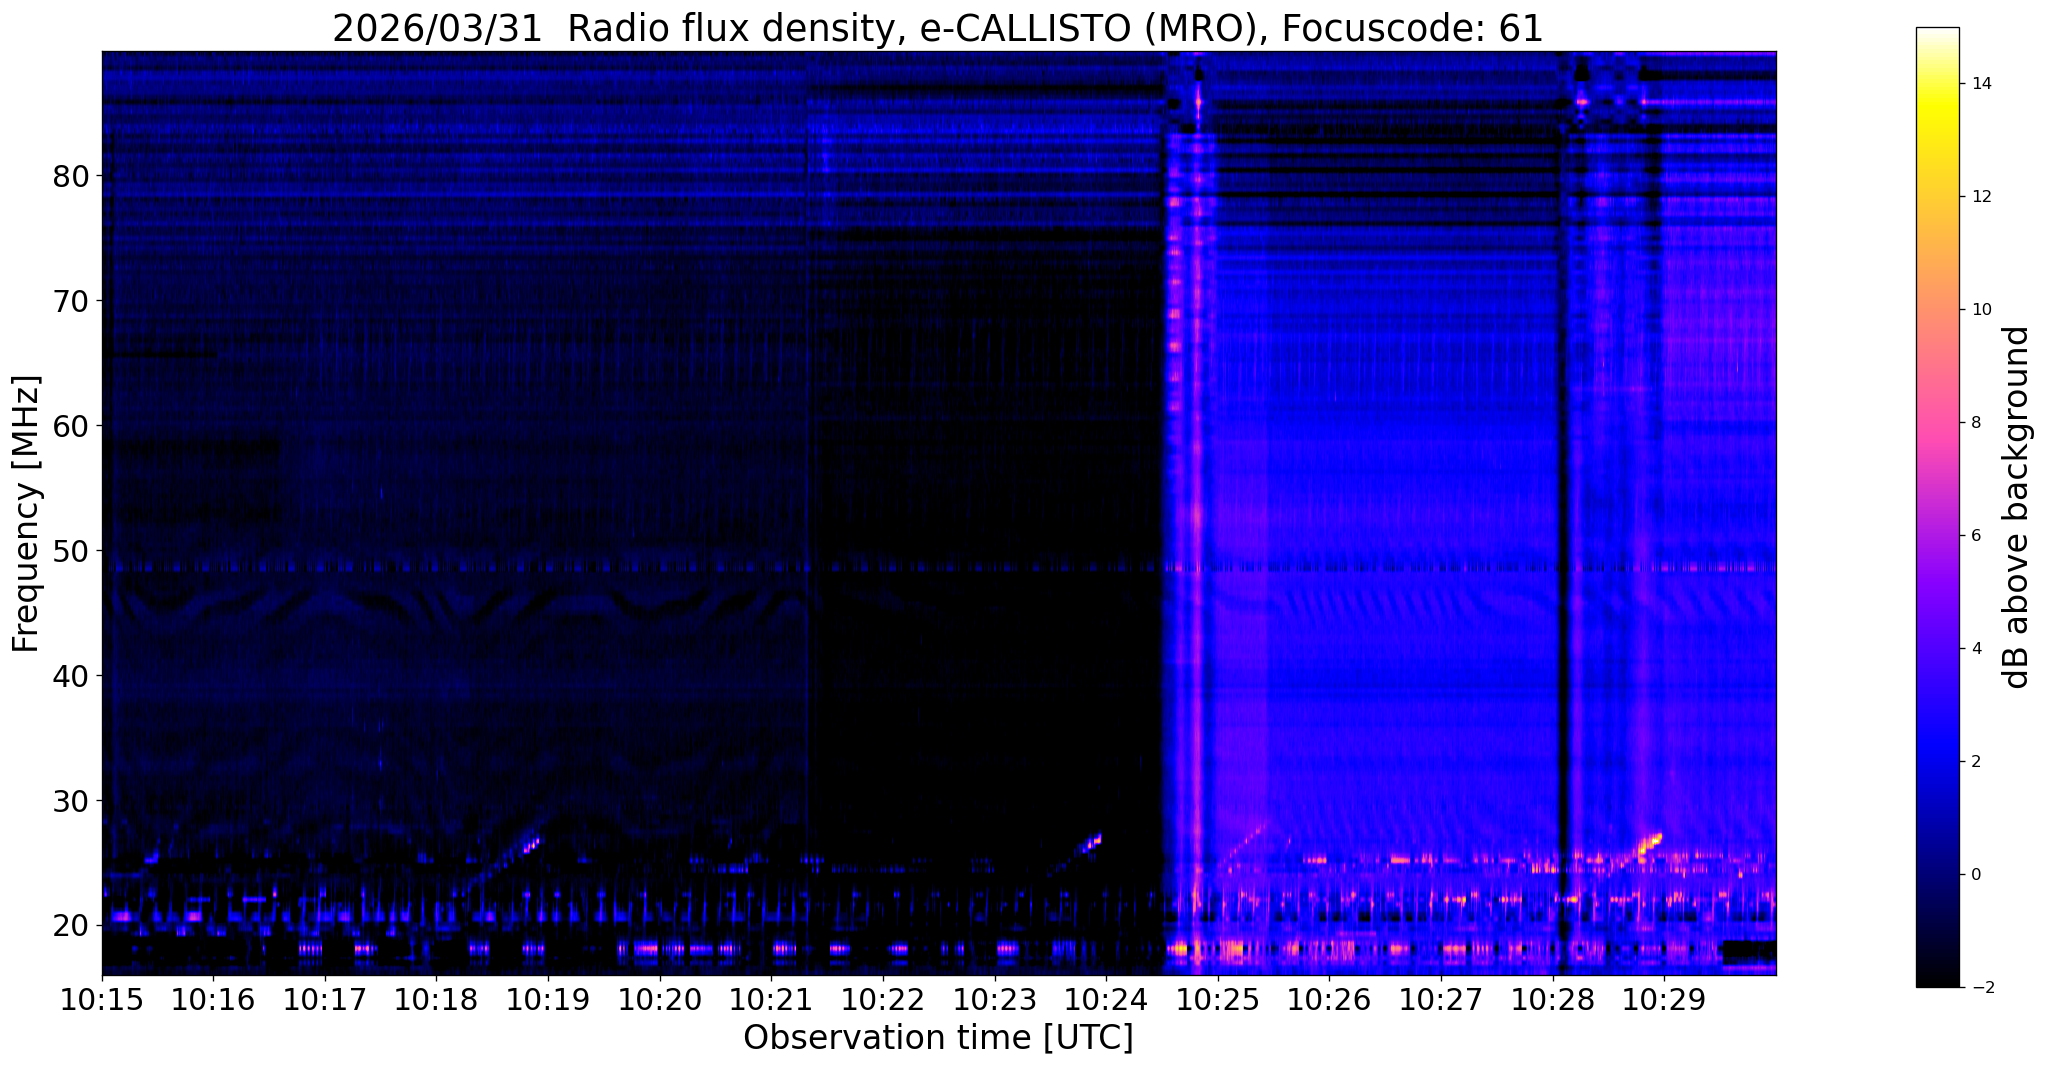
Task: Click the 20 MHz frequency tick label
Action: 71,926
